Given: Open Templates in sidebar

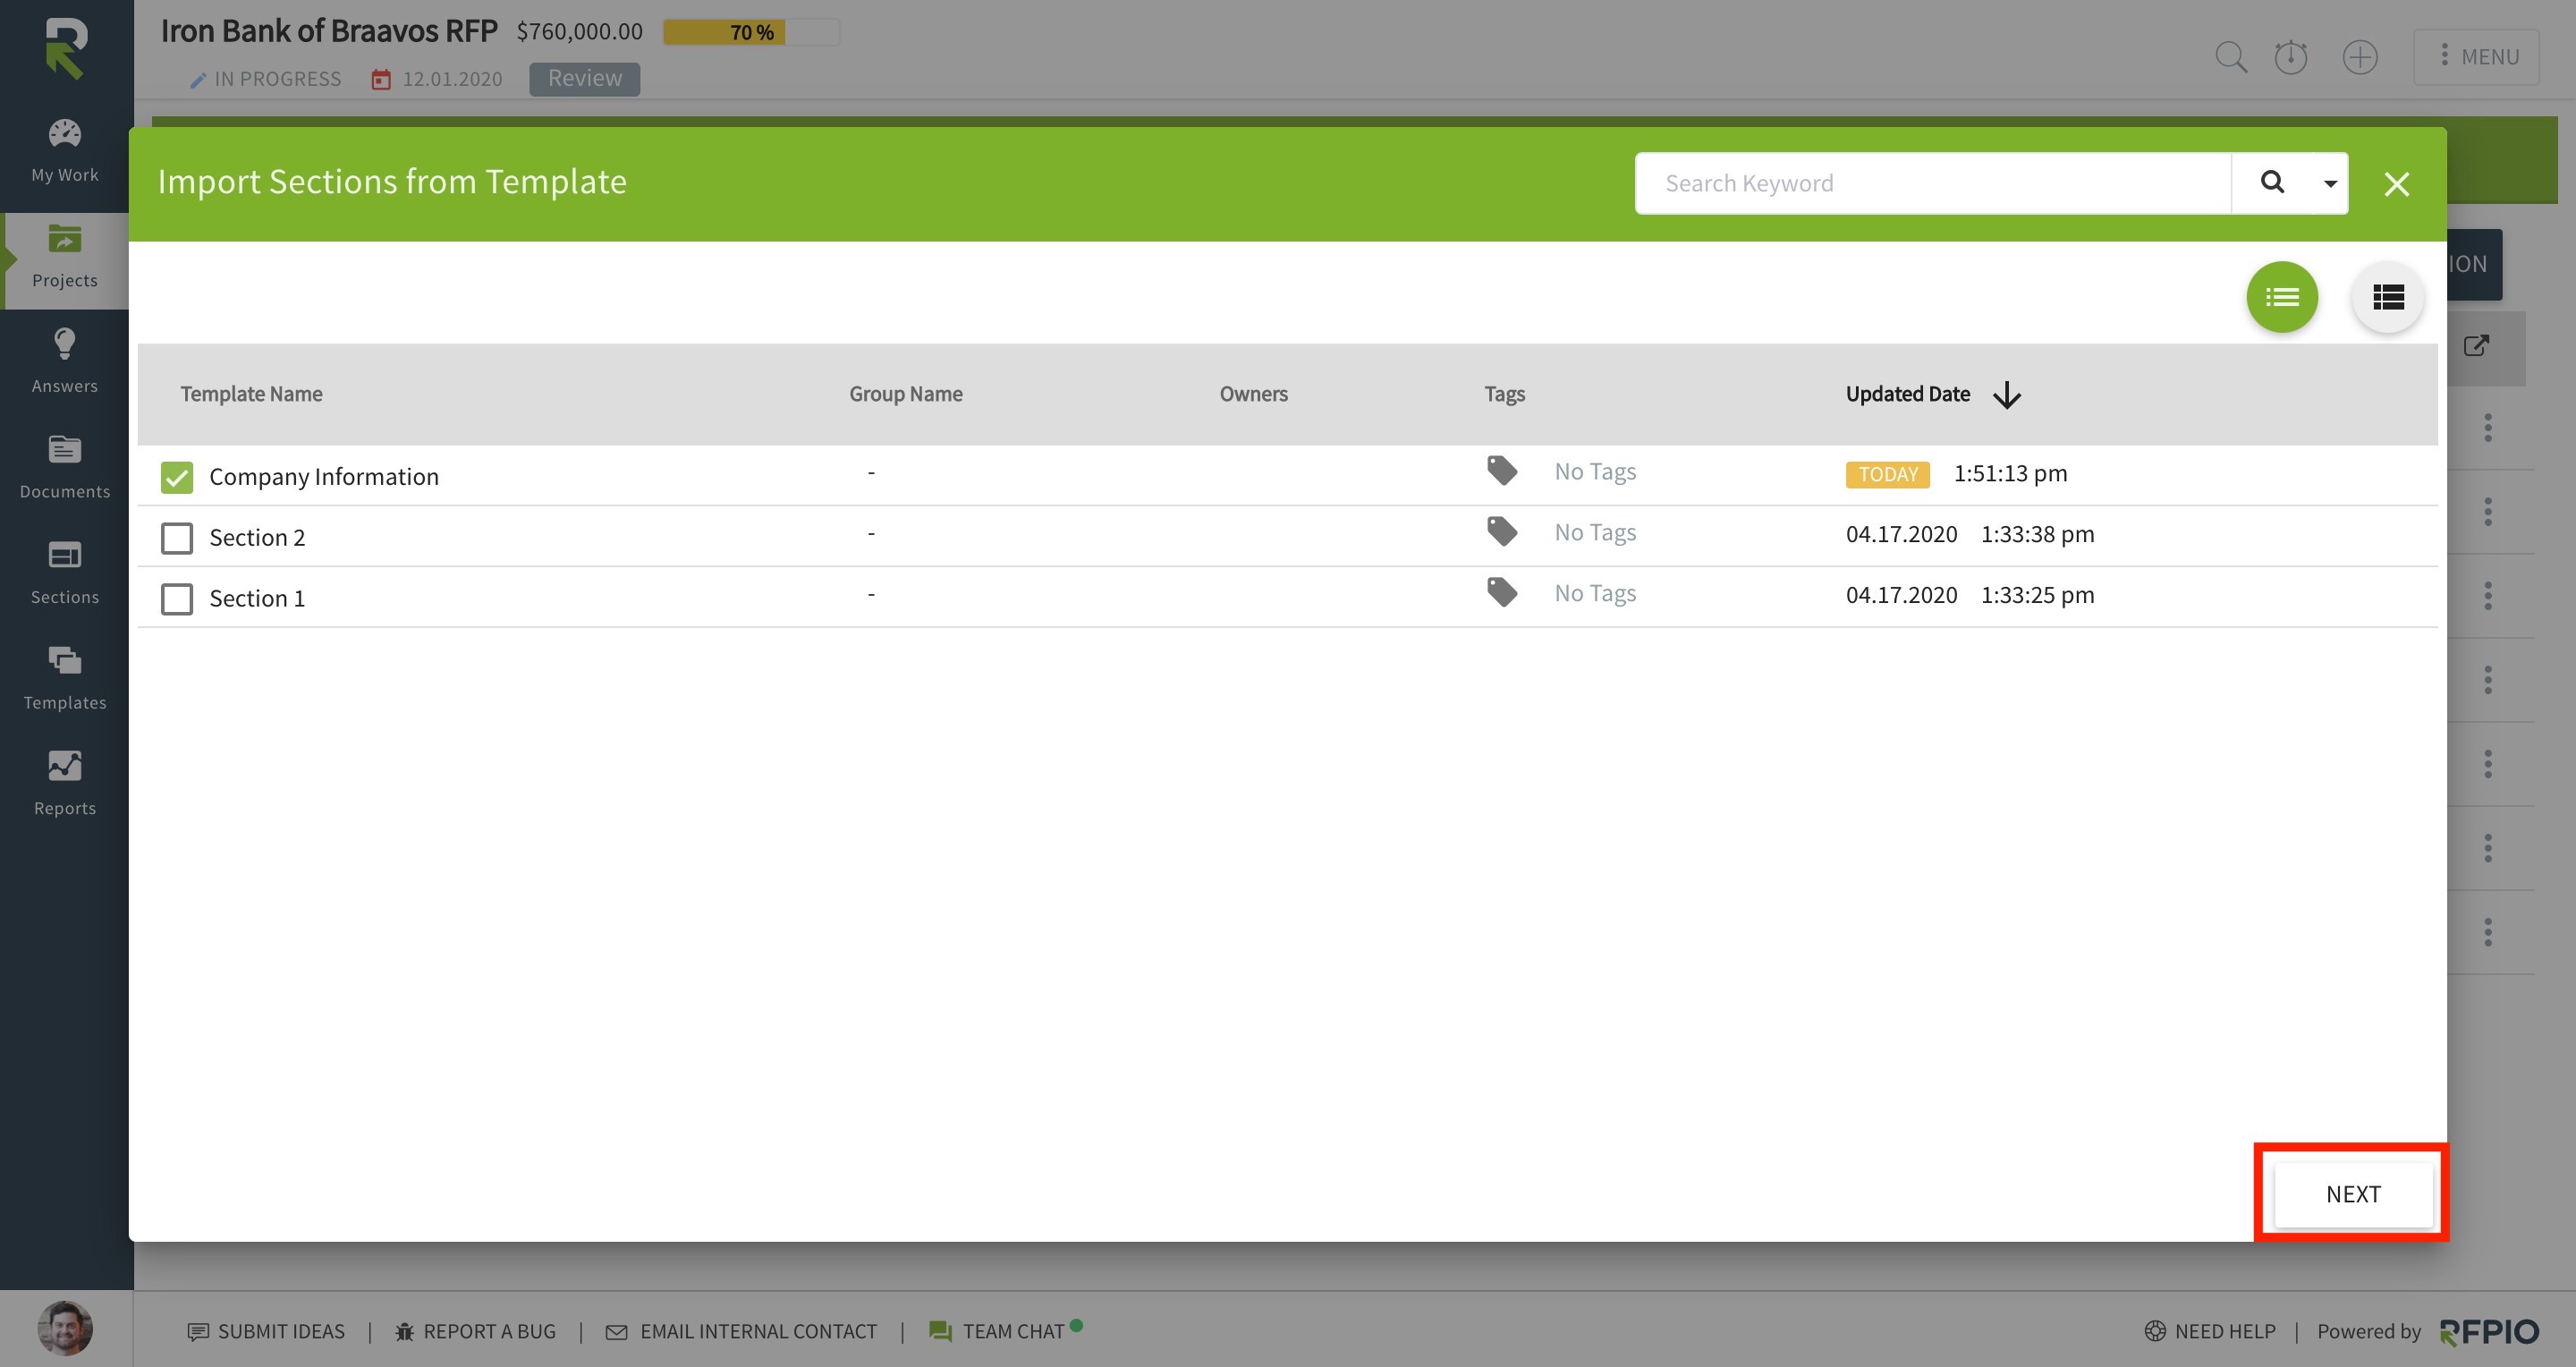Looking at the screenshot, I should coord(65,678).
